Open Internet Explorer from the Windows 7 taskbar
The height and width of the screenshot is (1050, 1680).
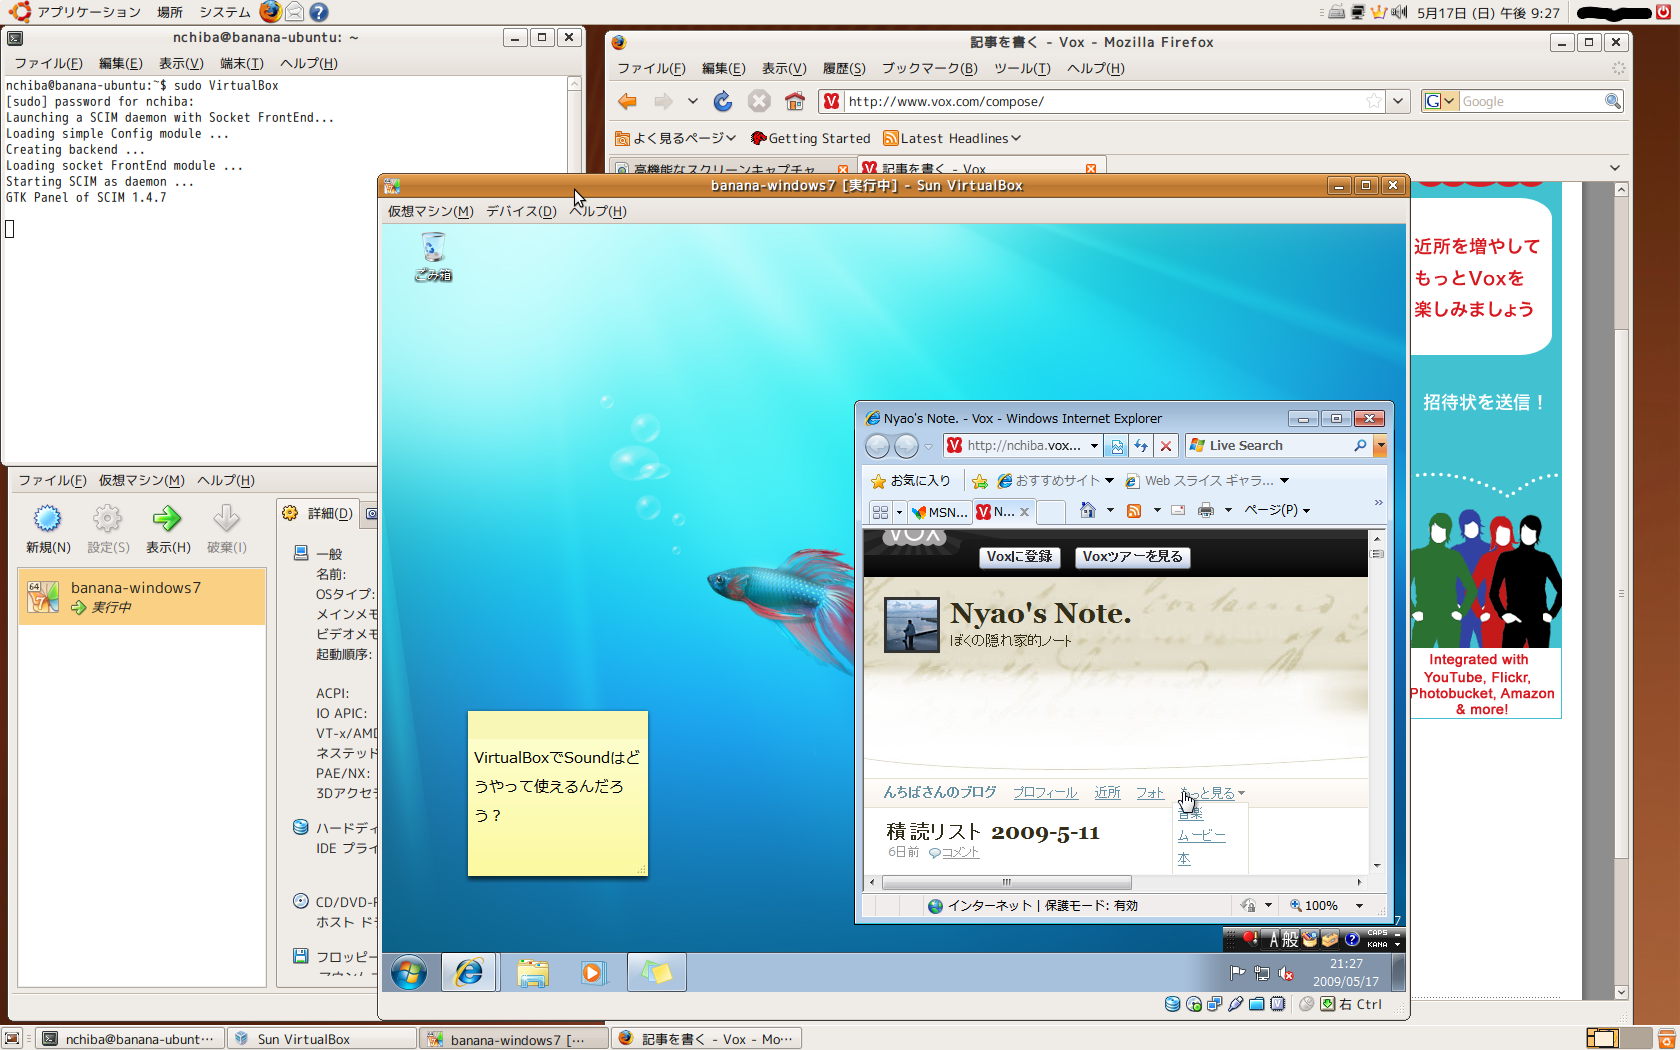coord(469,972)
